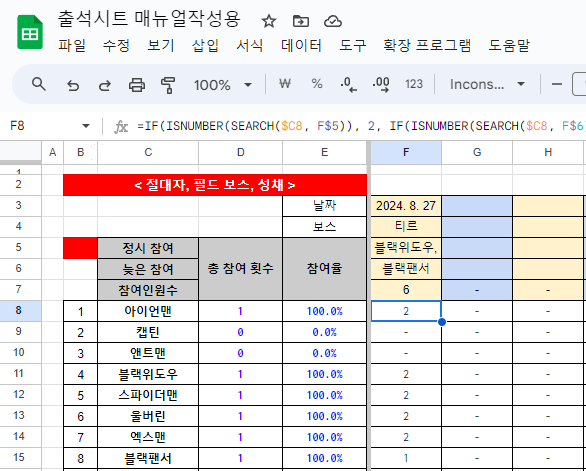The width and height of the screenshot is (586, 471).
Task: Select column H header
Action: pos(548,152)
